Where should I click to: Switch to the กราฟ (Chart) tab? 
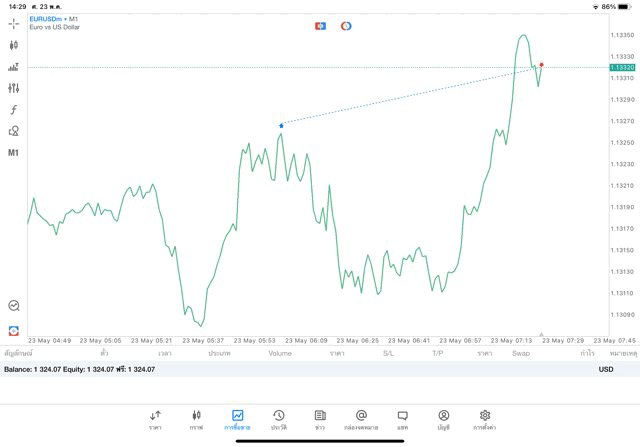(196, 419)
